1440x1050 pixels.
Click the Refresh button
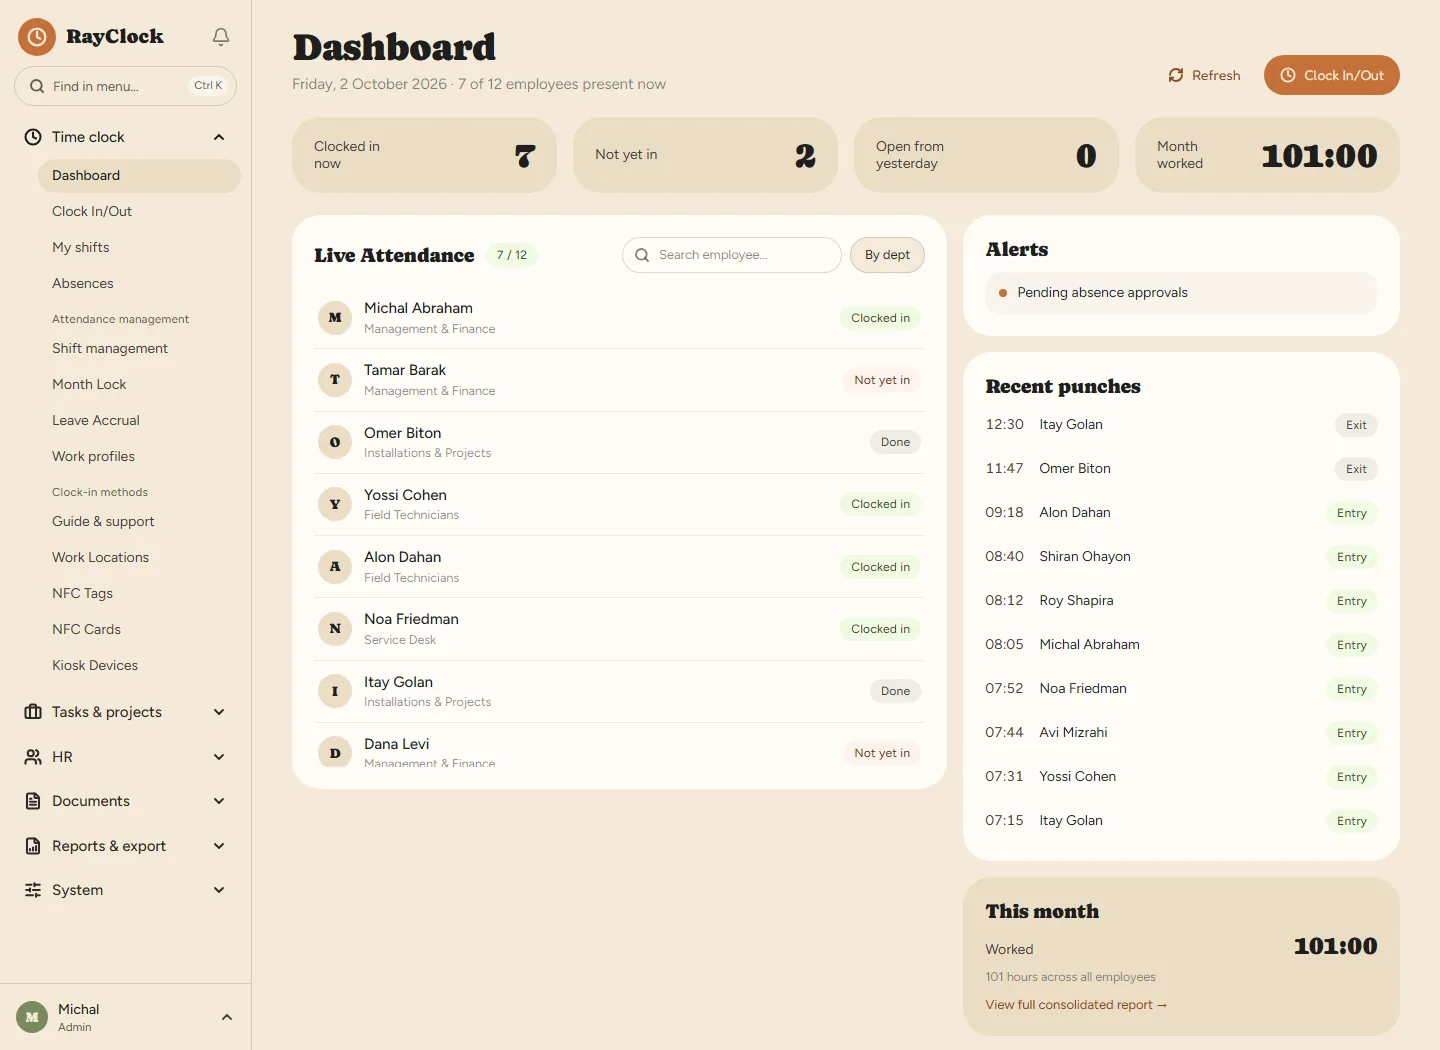click(x=1204, y=75)
